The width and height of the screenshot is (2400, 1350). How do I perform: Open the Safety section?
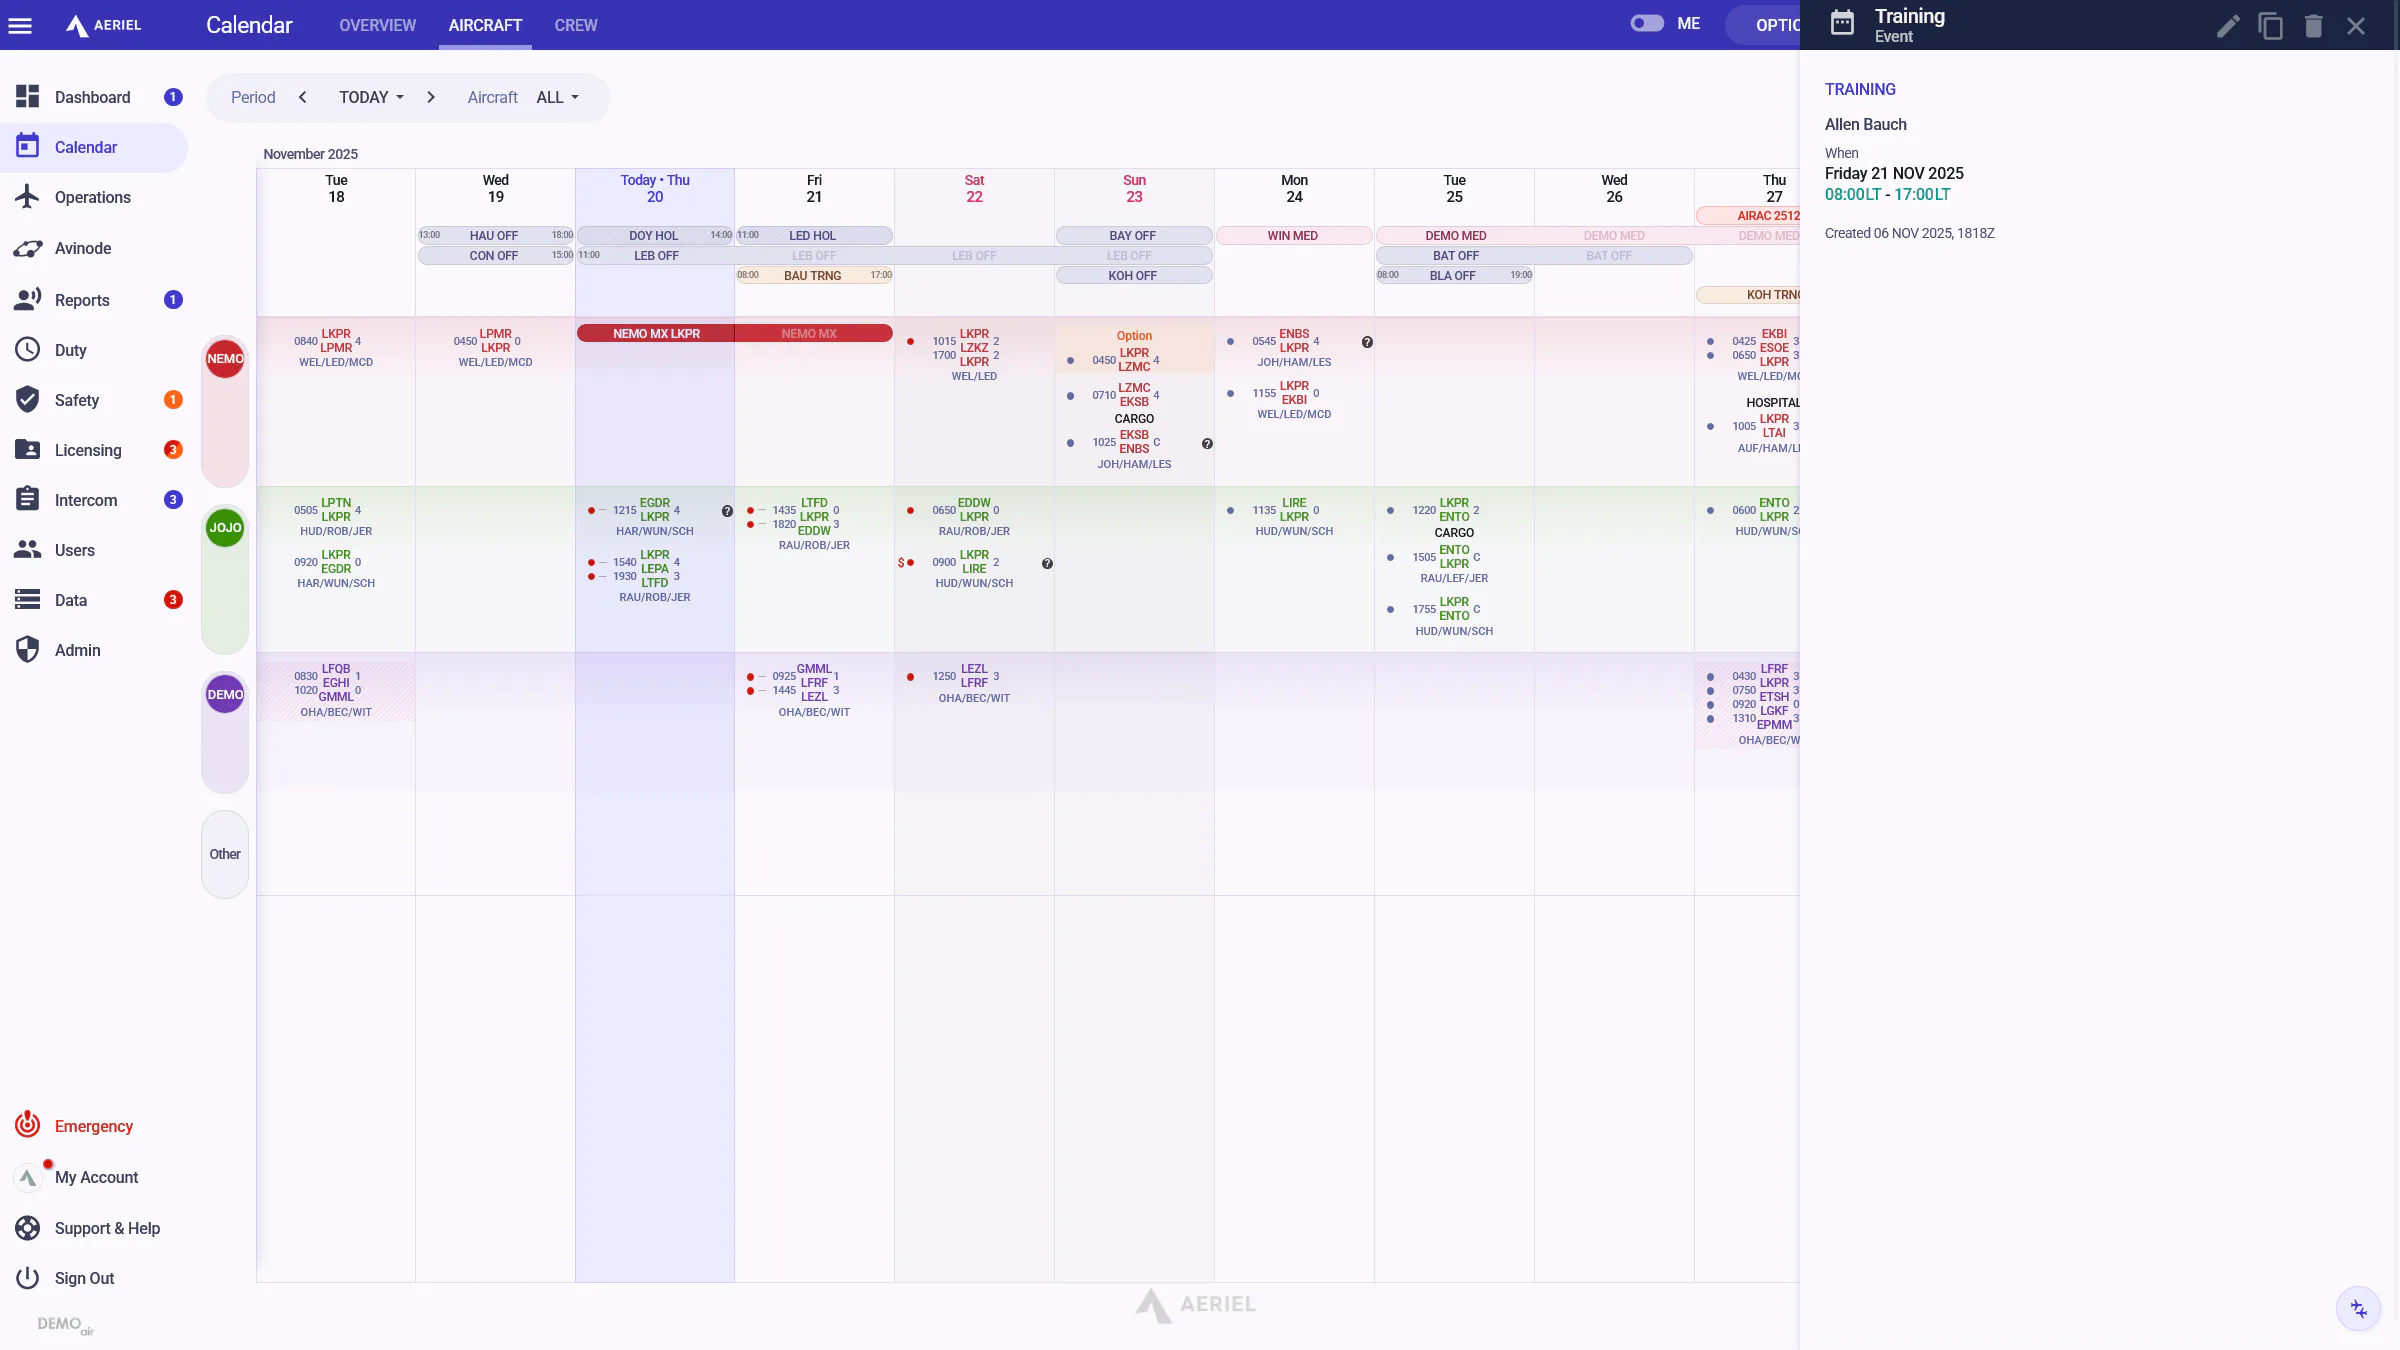coord(77,400)
